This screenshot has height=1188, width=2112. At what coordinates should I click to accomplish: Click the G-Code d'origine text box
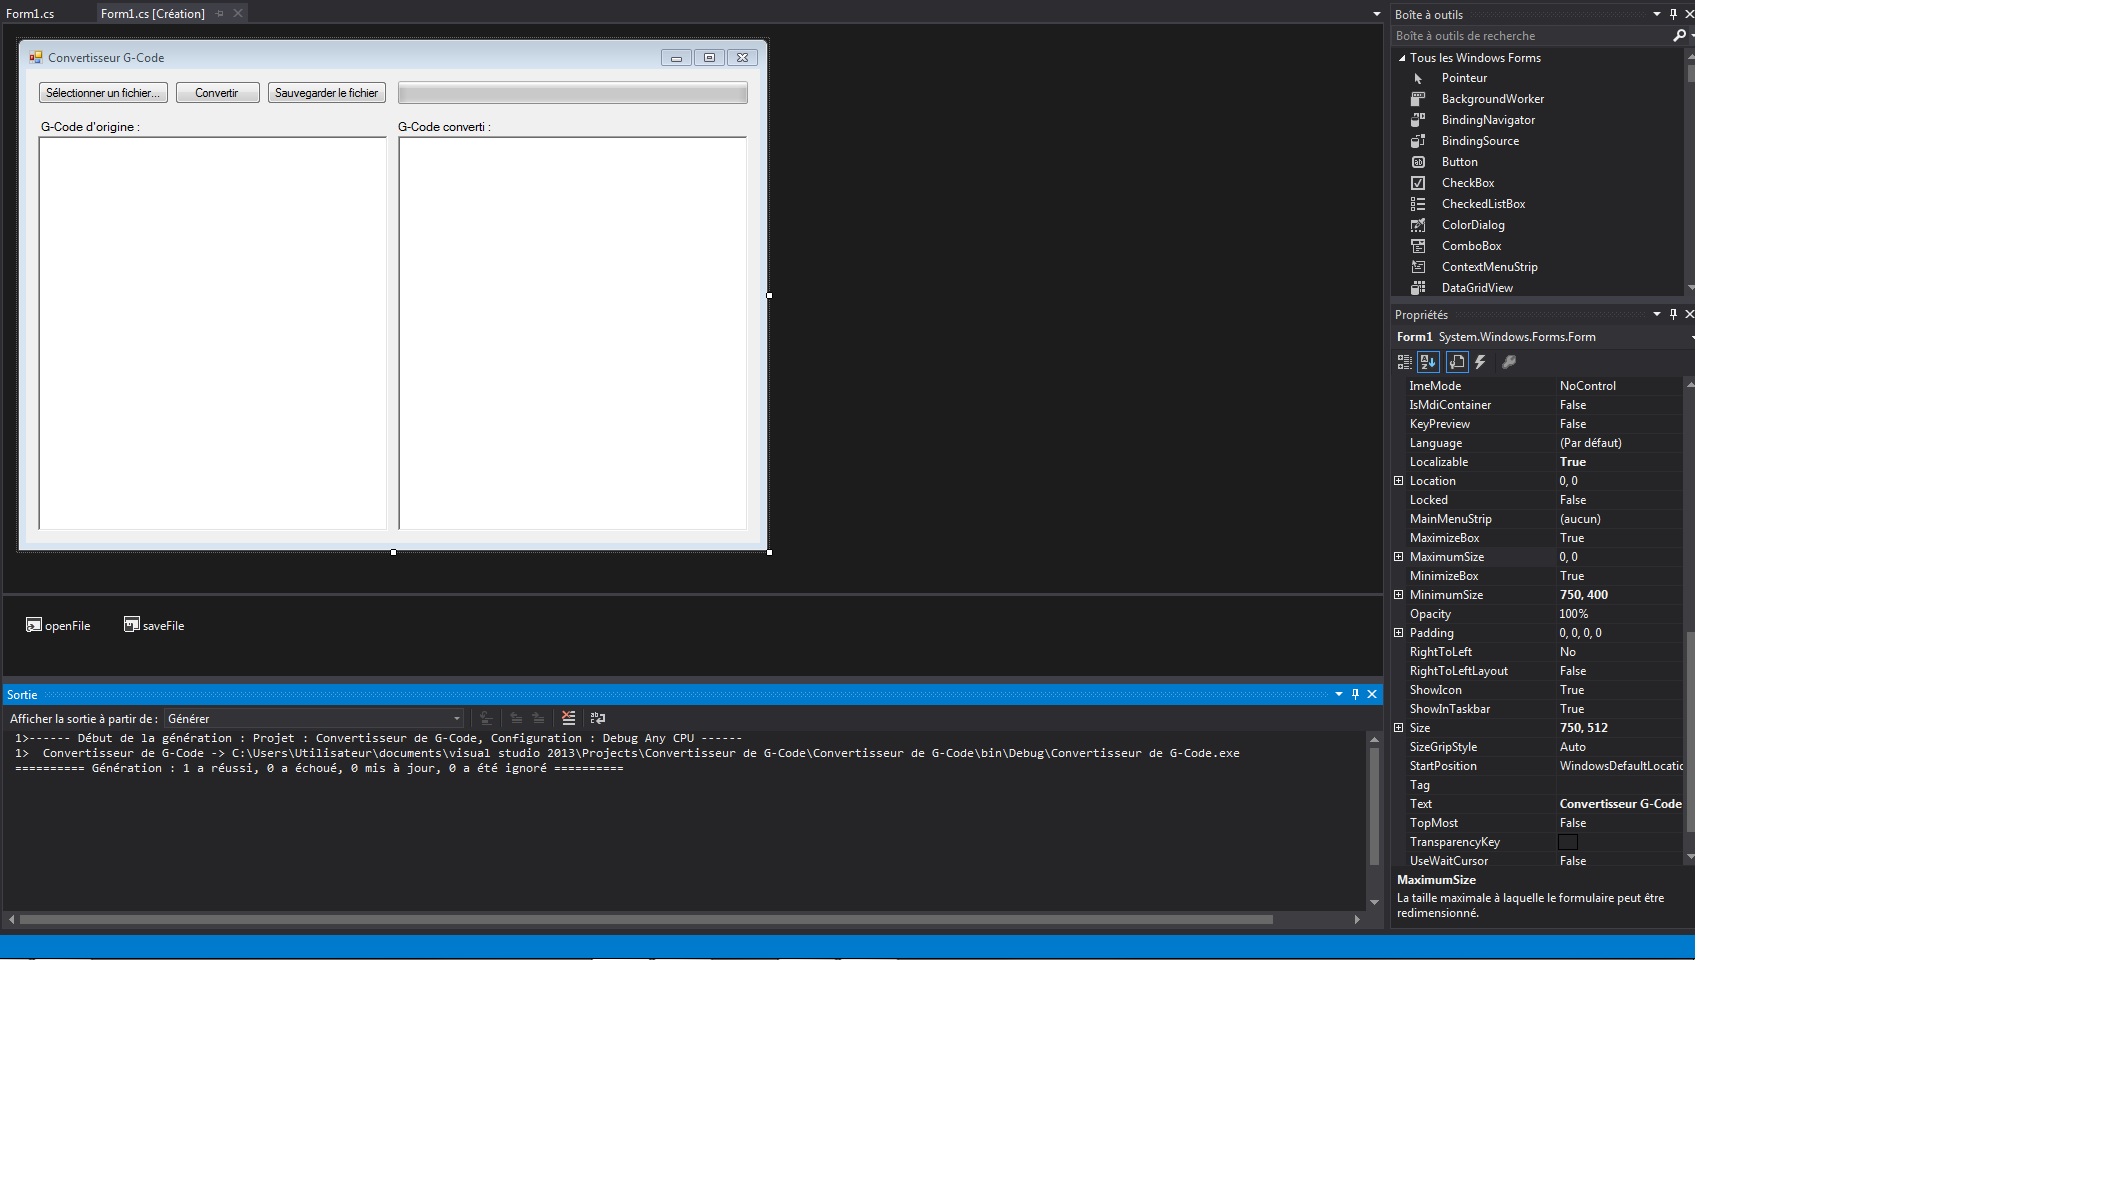click(212, 333)
